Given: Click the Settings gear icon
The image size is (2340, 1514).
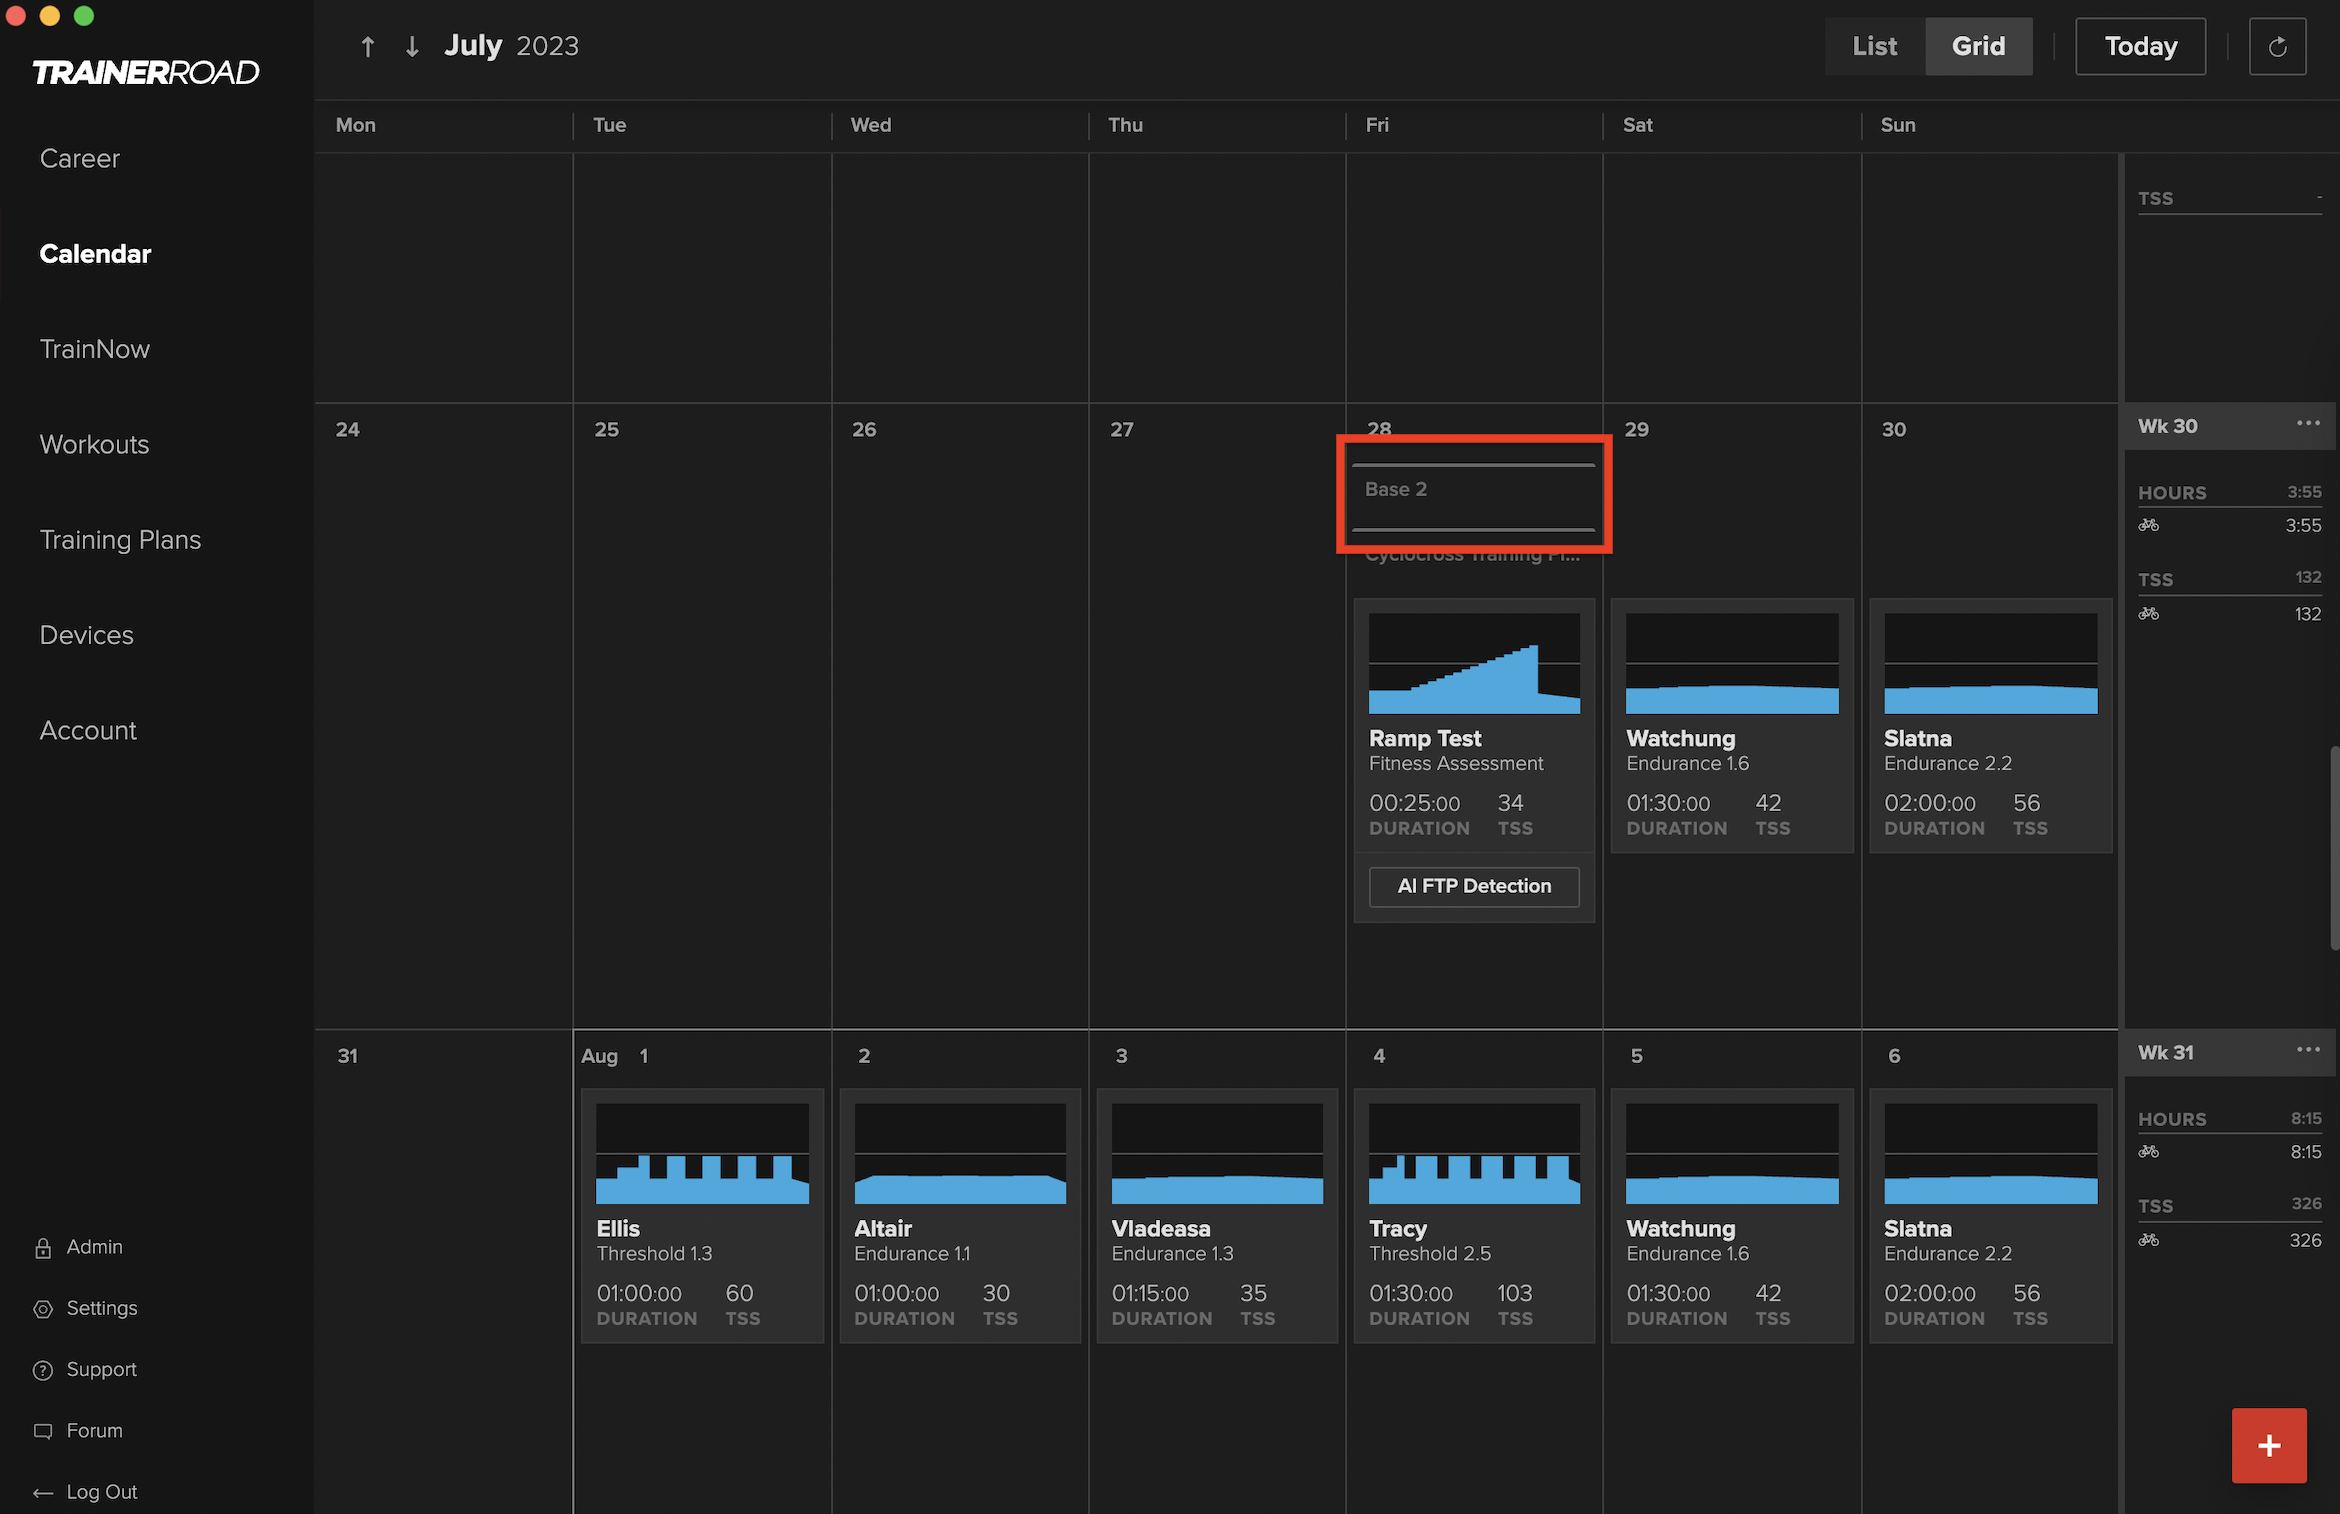Looking at the screenshot, I should click(x=43, y=1309).
